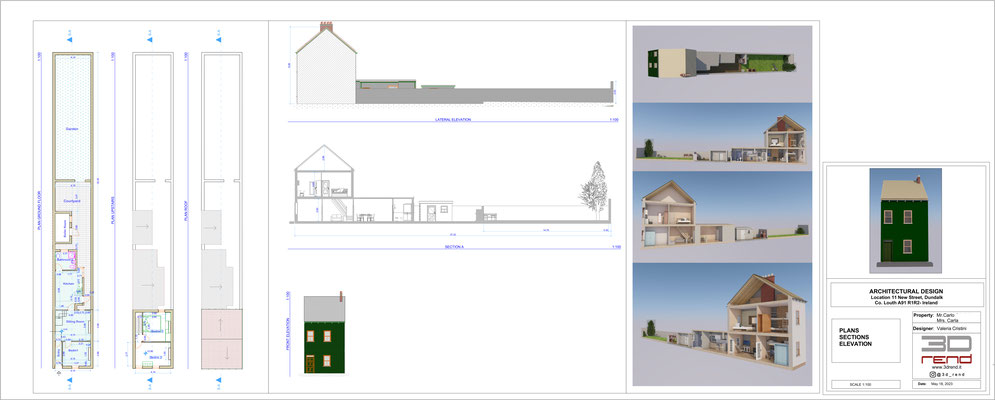Click the blue section arrow below the roof plan
This screenshot has width=995, height=400.
(218, 380)
